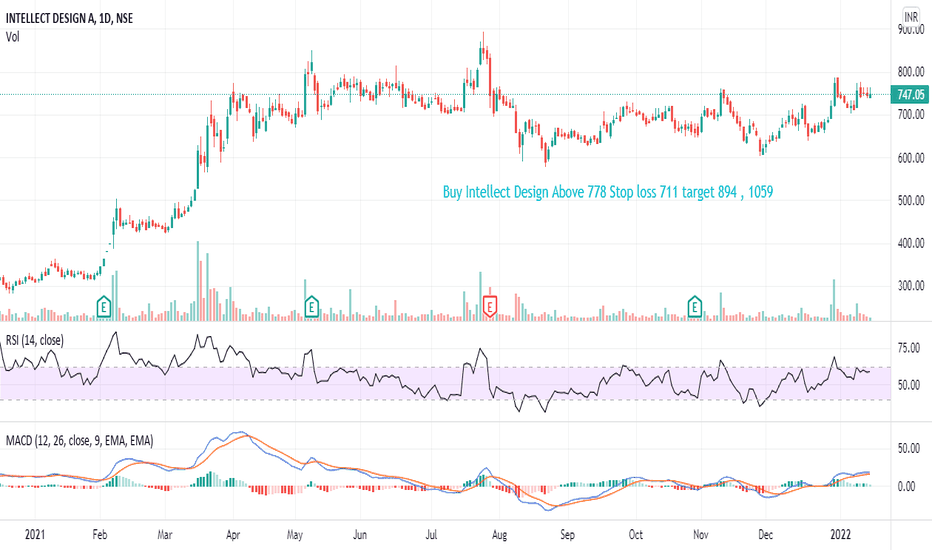Click the INR currency badge
The image size is (932, 550).
911,17
